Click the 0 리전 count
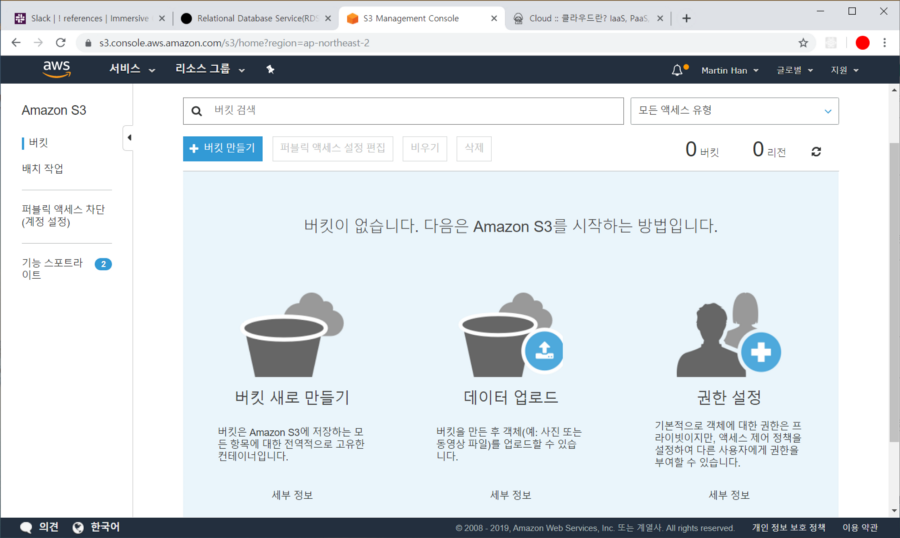 click(769, 150)
